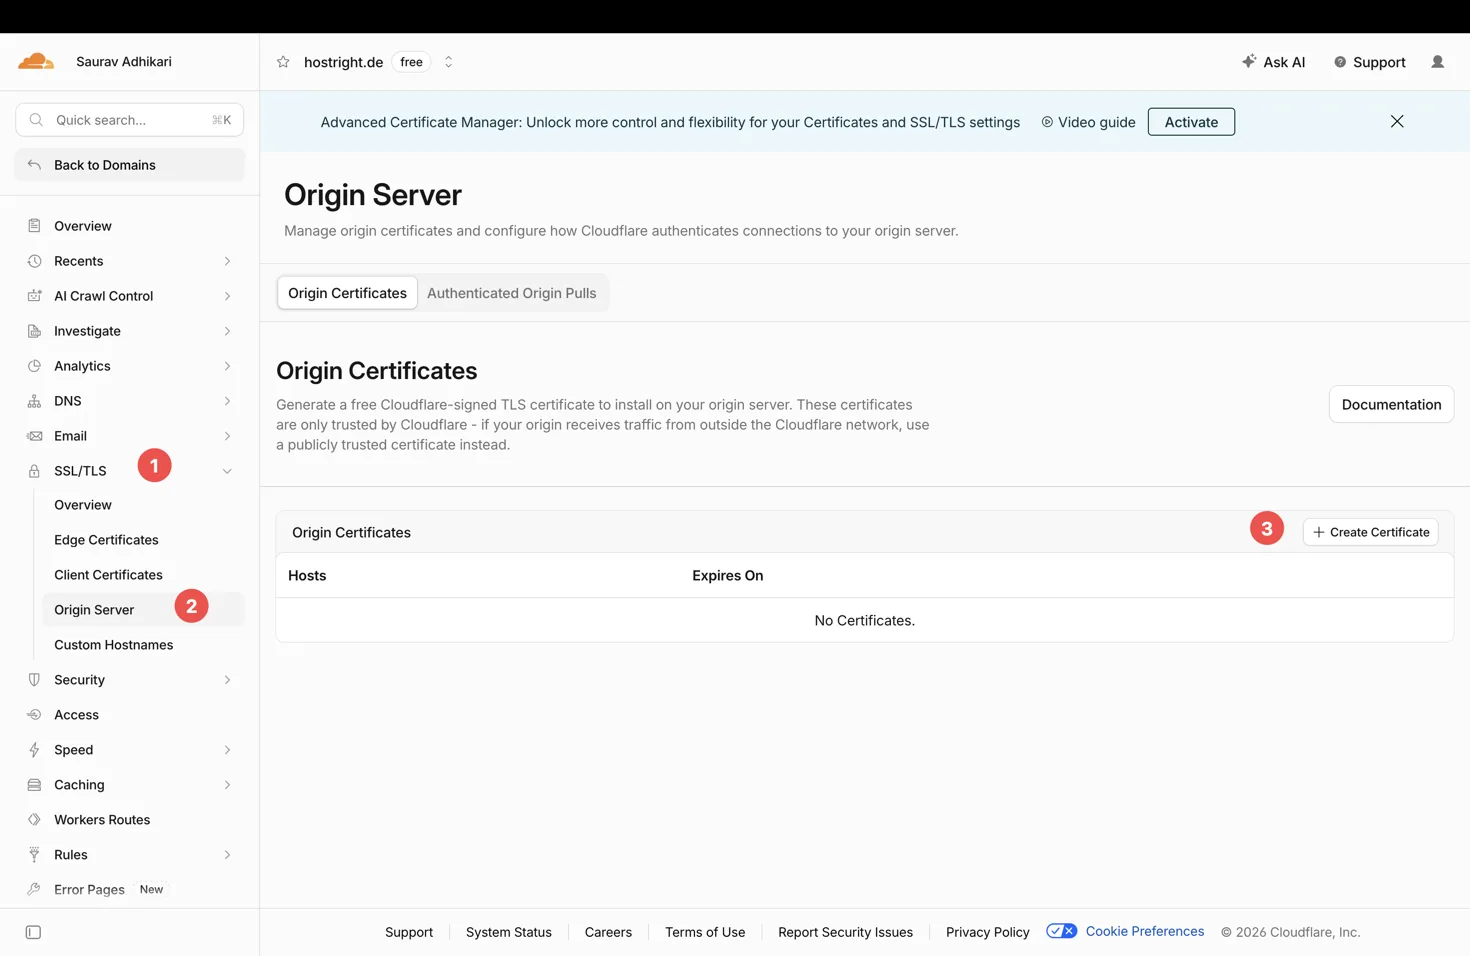Click the Ask AI sparkle icon
Viewport: 1470px width, 956px height.
point(1249,62)
